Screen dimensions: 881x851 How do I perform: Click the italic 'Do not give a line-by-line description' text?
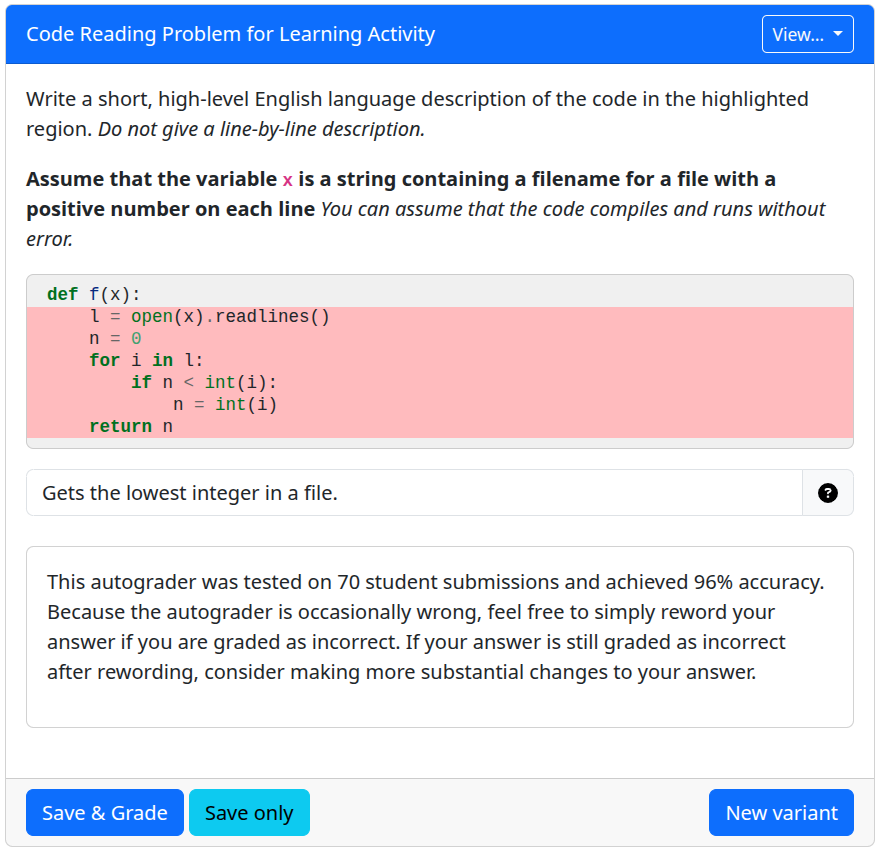coord(261,130)
